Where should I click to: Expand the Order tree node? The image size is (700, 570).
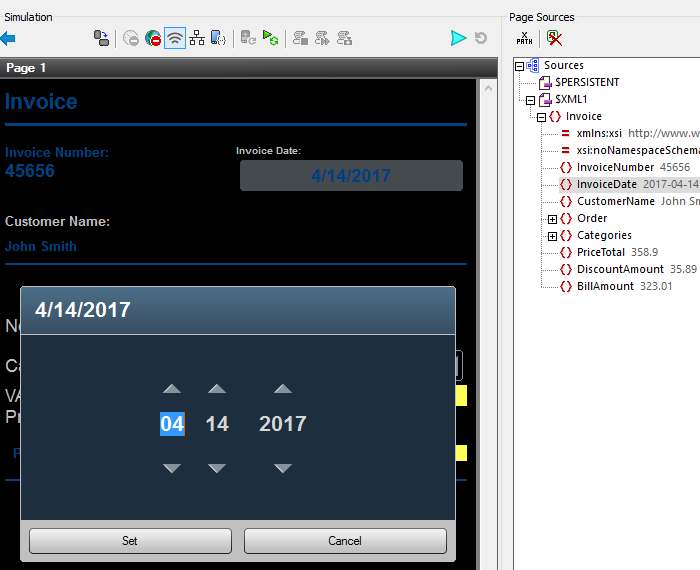coord(552,219)
